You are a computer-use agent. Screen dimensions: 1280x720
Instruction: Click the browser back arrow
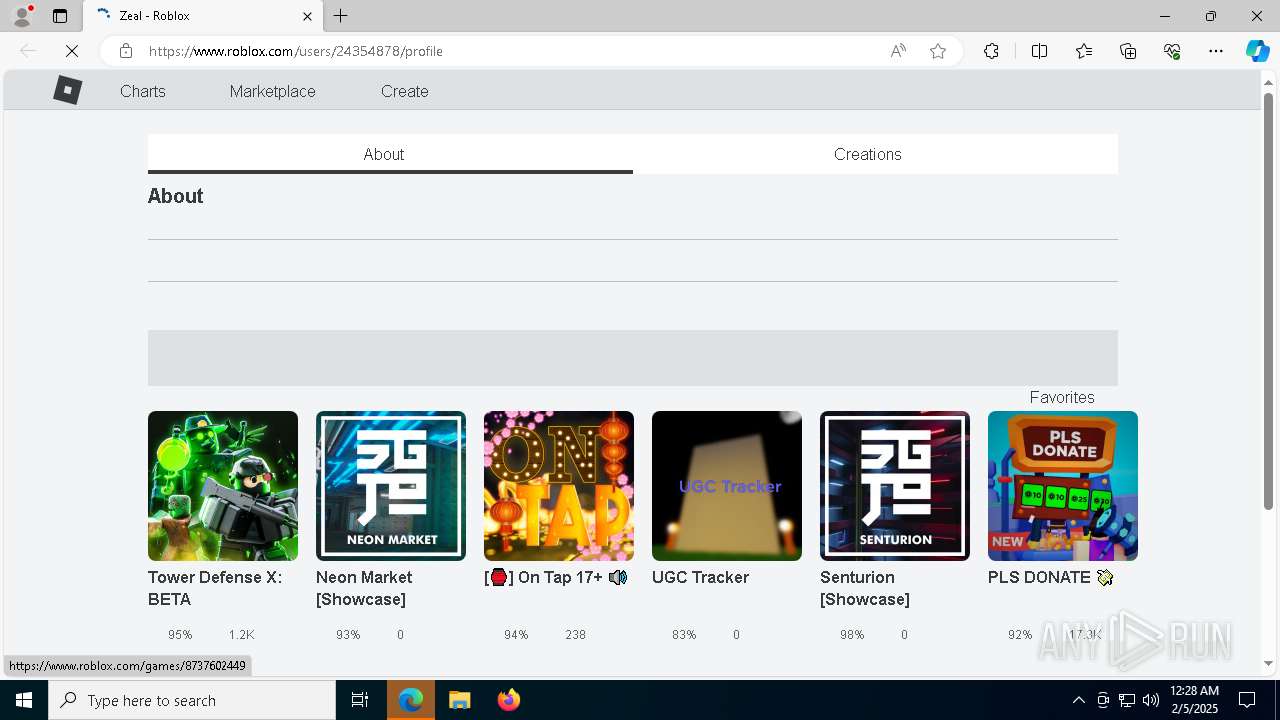[28, 51]
